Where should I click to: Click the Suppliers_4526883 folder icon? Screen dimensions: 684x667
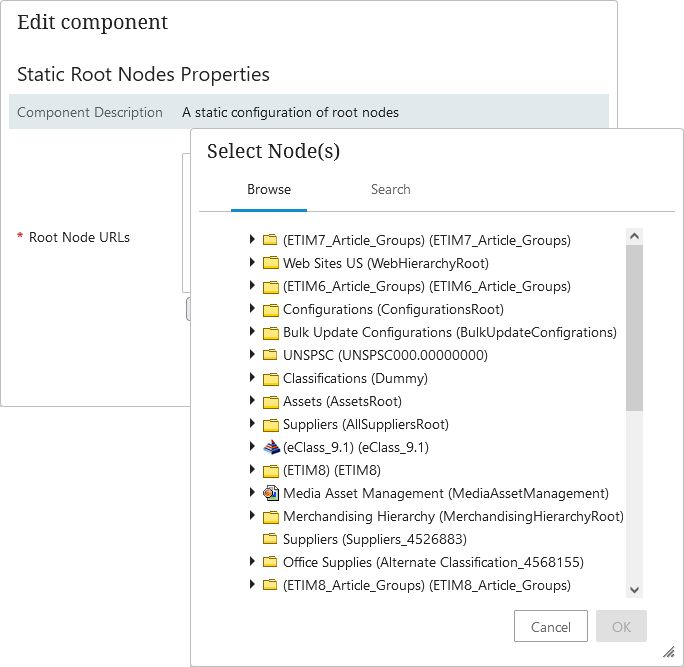tap(270, 539)
